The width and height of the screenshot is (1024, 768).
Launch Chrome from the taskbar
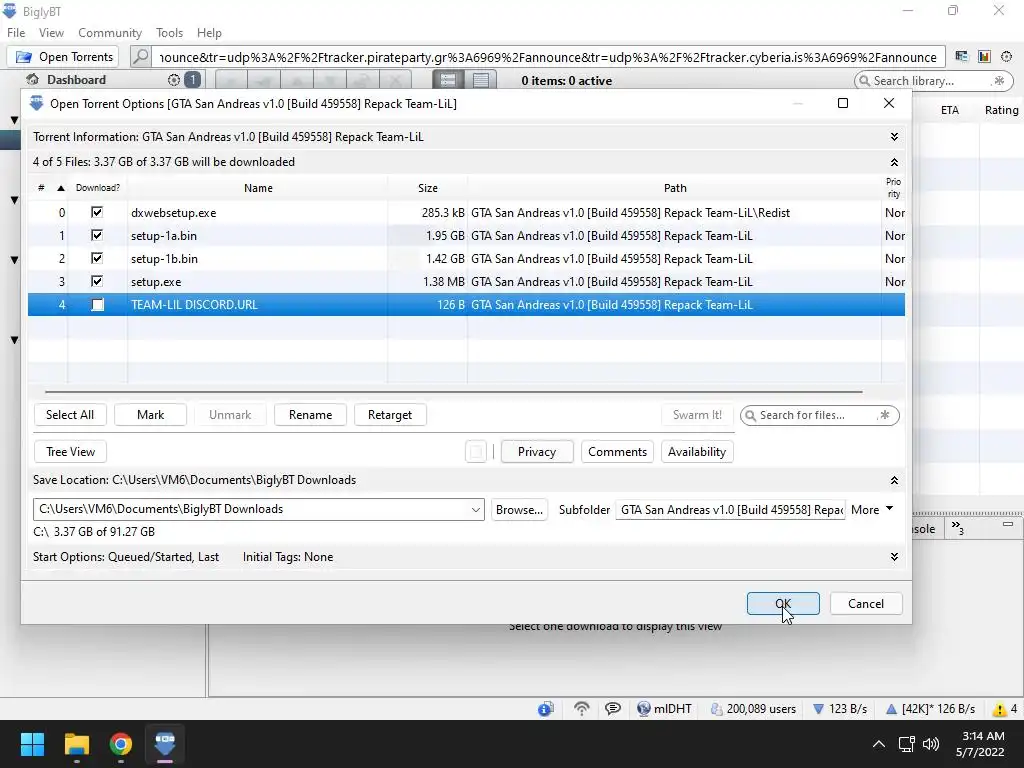tap(121, 744)
